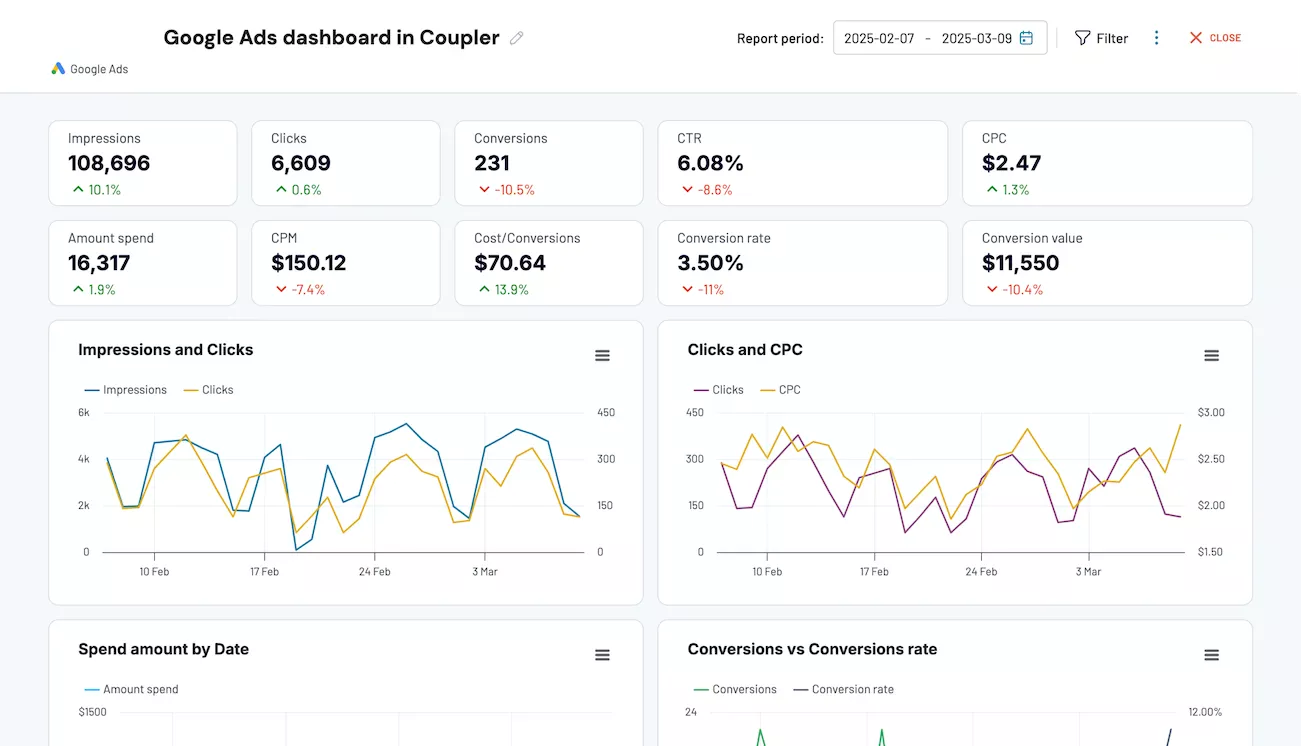
Task: Open Impressions and Clicks chart hamburger menu
Action: [x=602, y=356]
